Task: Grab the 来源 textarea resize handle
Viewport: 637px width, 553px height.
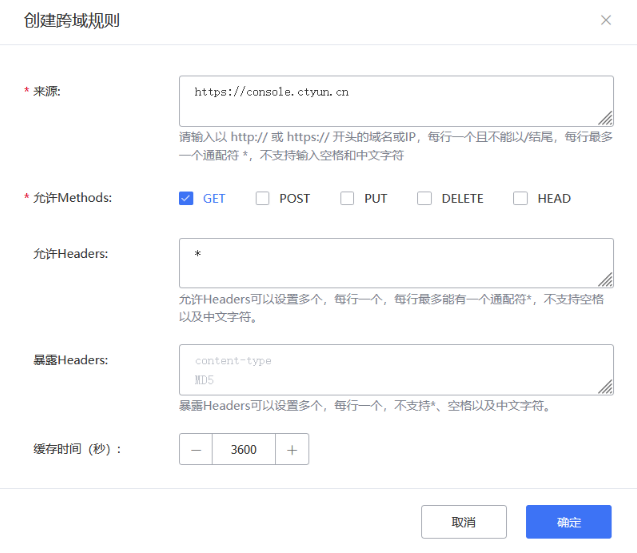Action: pyautogui.click(x=606, y=119)
